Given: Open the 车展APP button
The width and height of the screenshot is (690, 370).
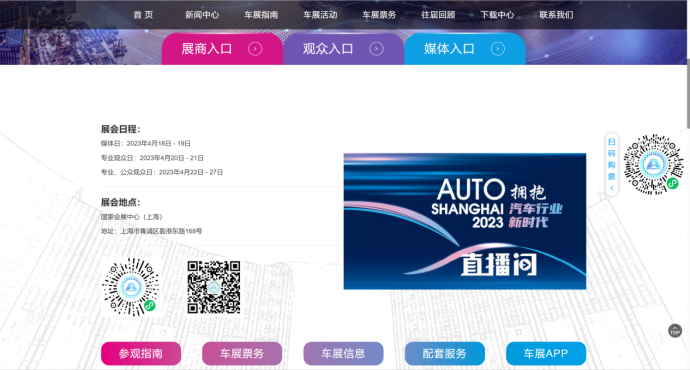Looking at the screenshot, I should 546,353.
